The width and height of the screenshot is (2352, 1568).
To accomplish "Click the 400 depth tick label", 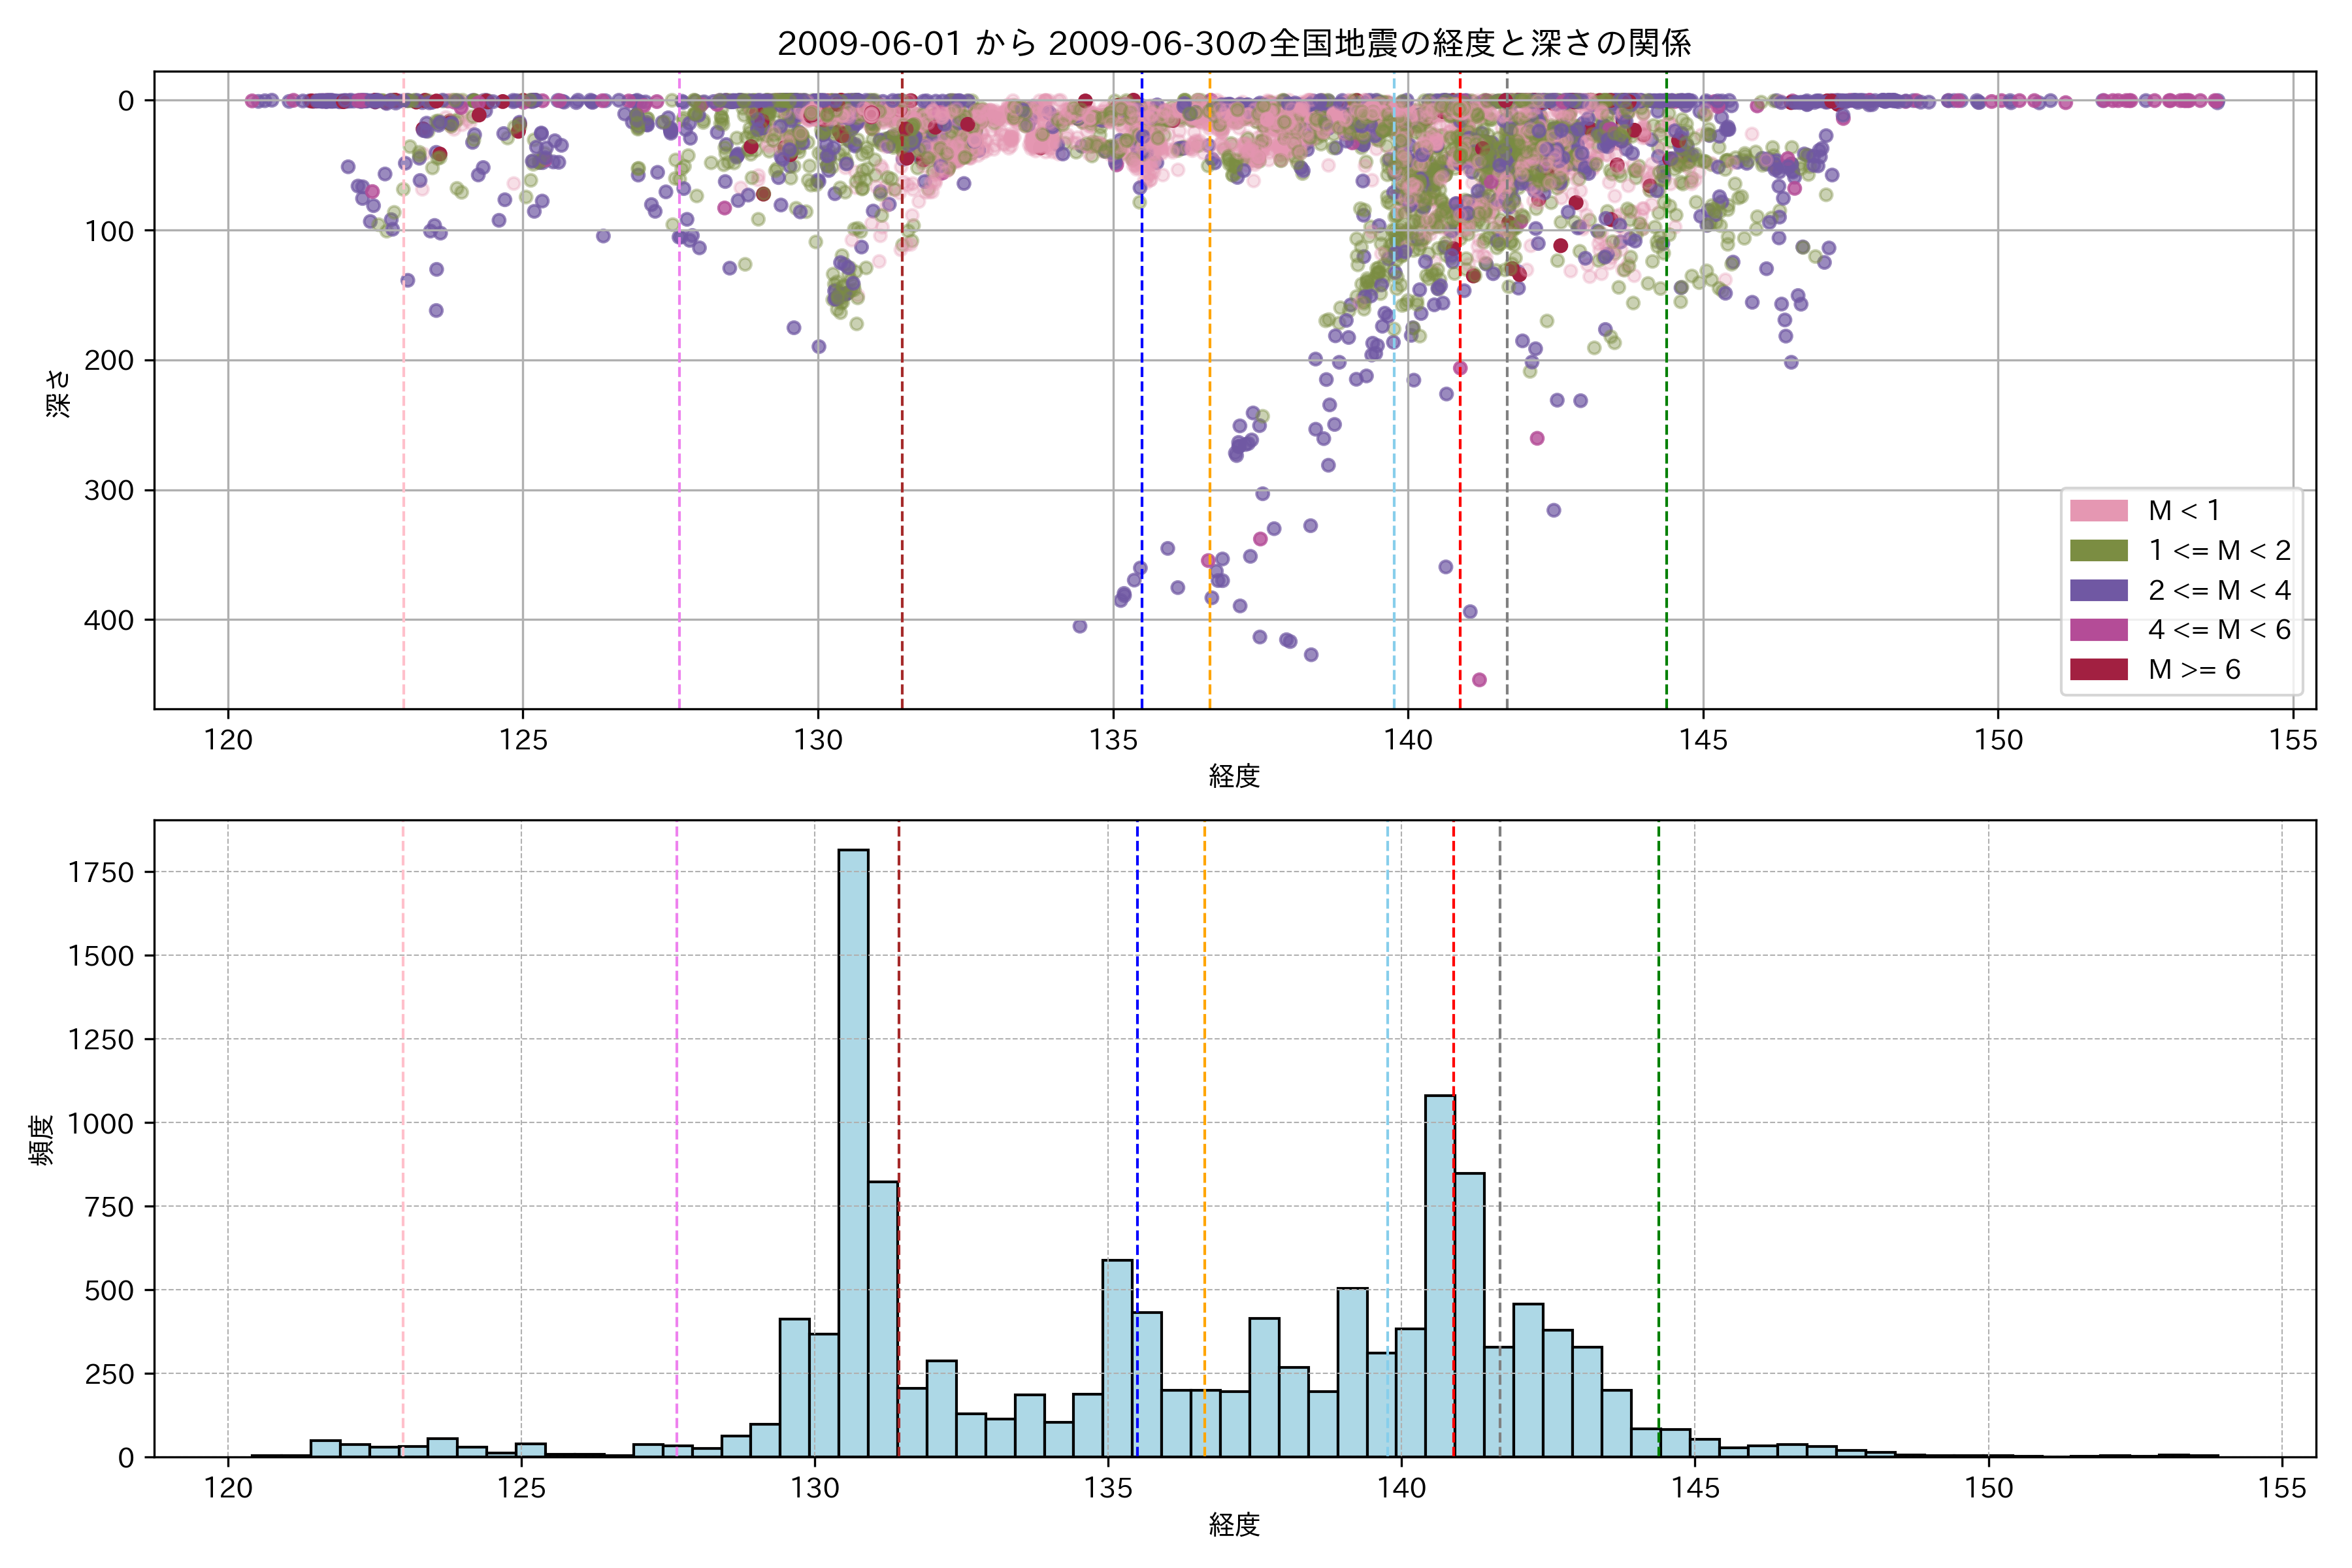I will click(x=108, y=620).
